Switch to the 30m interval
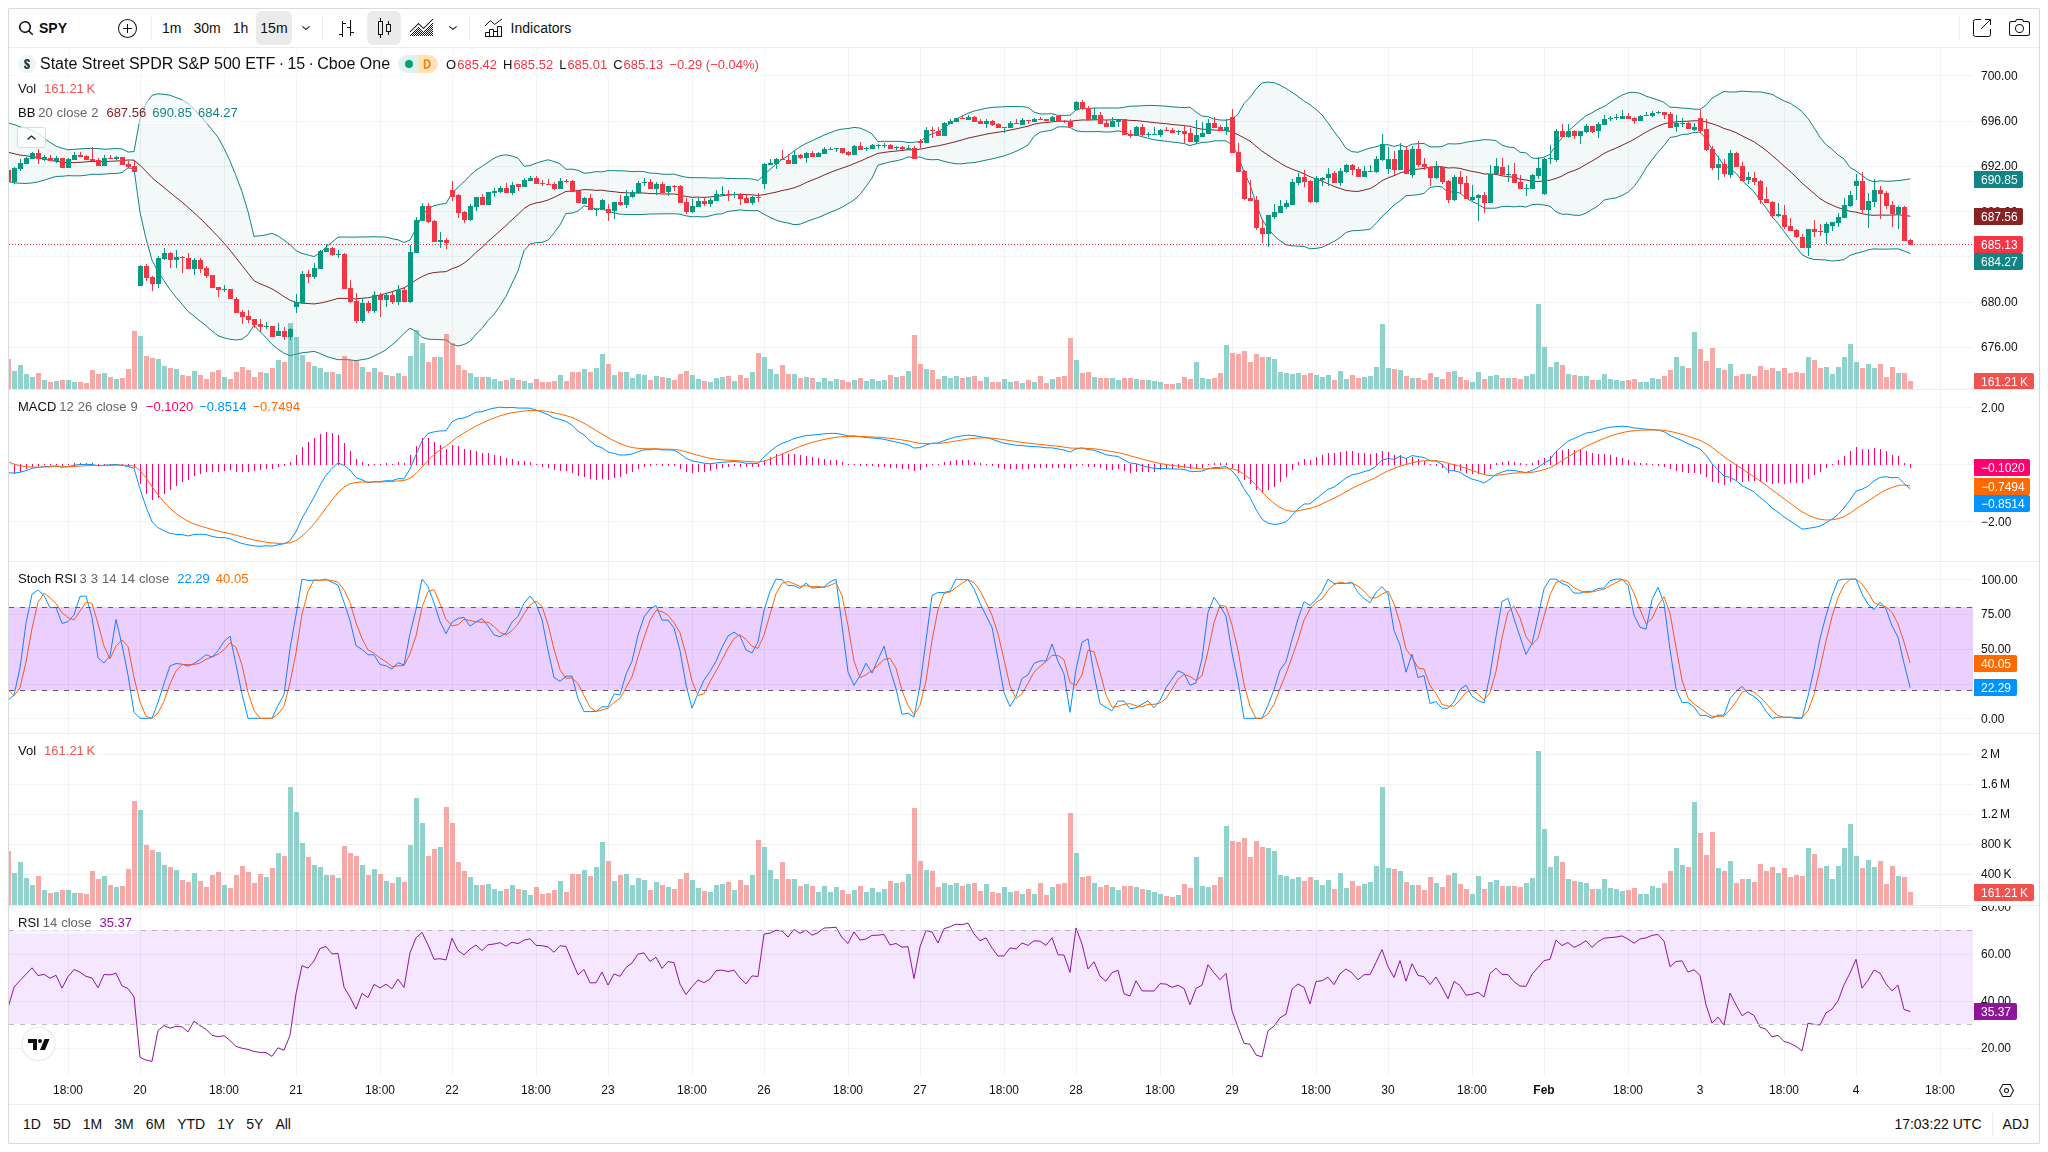This screenshot has width=2048, height=1152. 207,28
